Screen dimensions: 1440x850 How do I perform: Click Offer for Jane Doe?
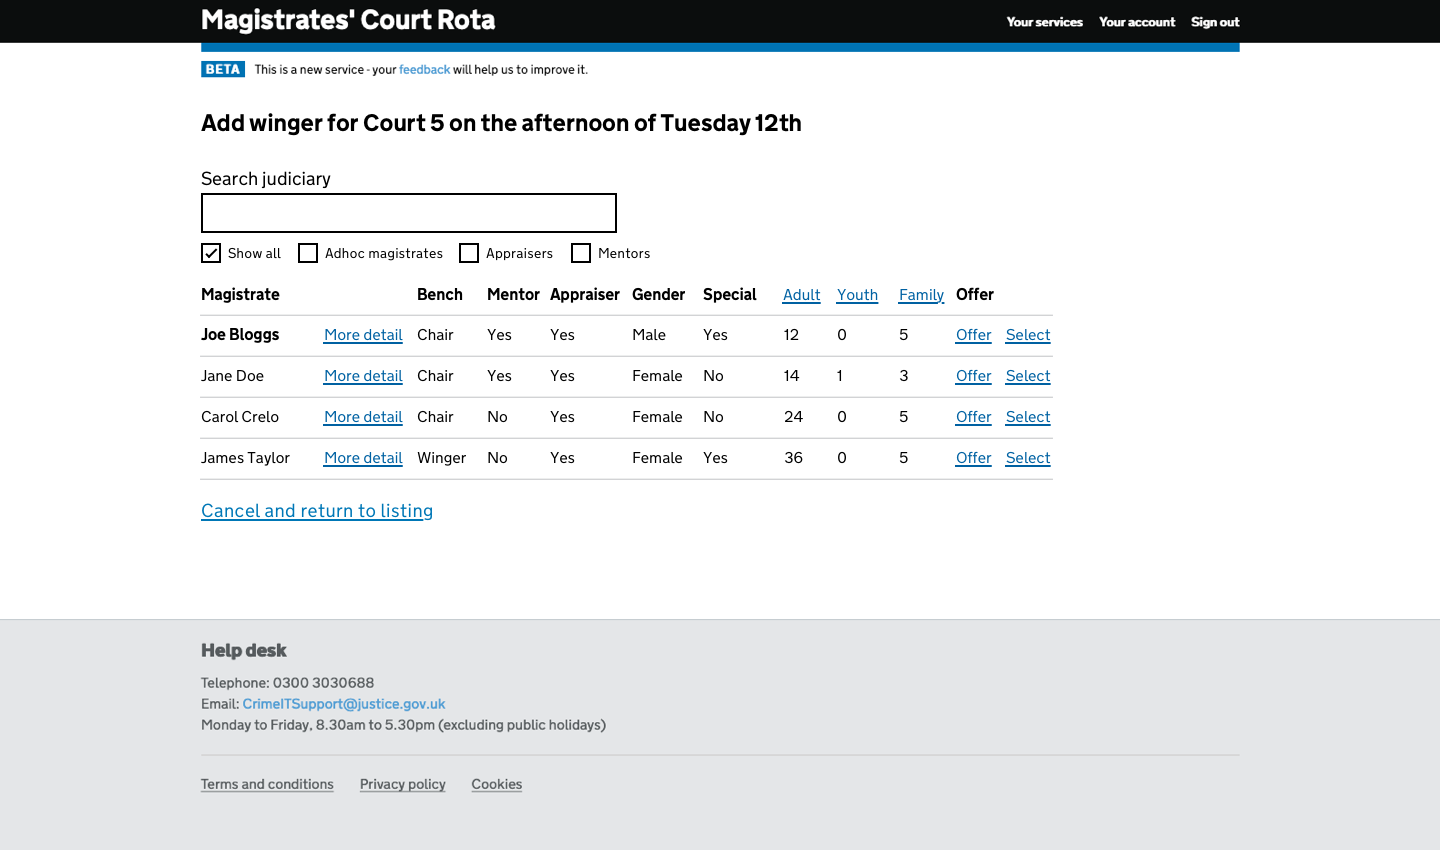point(973,376)
